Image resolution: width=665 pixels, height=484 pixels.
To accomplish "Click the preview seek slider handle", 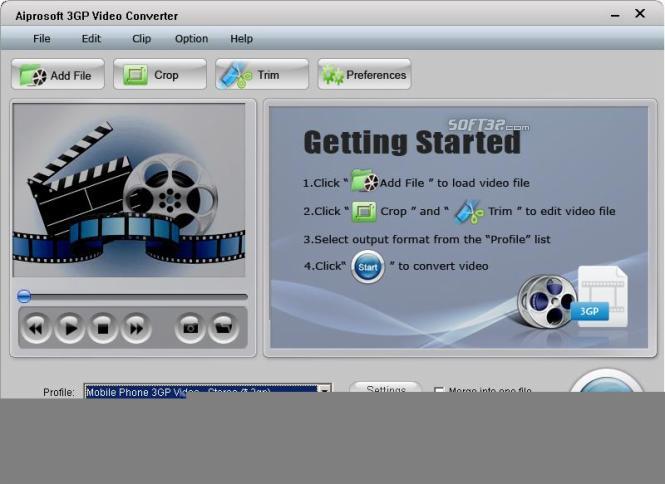I will click(24, 296).
